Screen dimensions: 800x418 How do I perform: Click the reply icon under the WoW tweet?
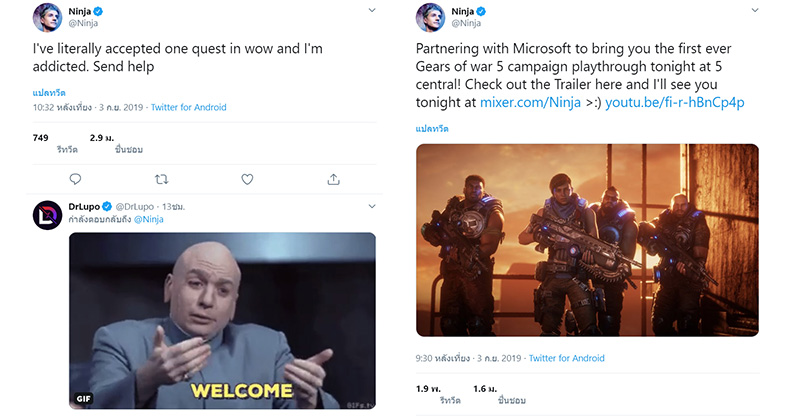75,179
